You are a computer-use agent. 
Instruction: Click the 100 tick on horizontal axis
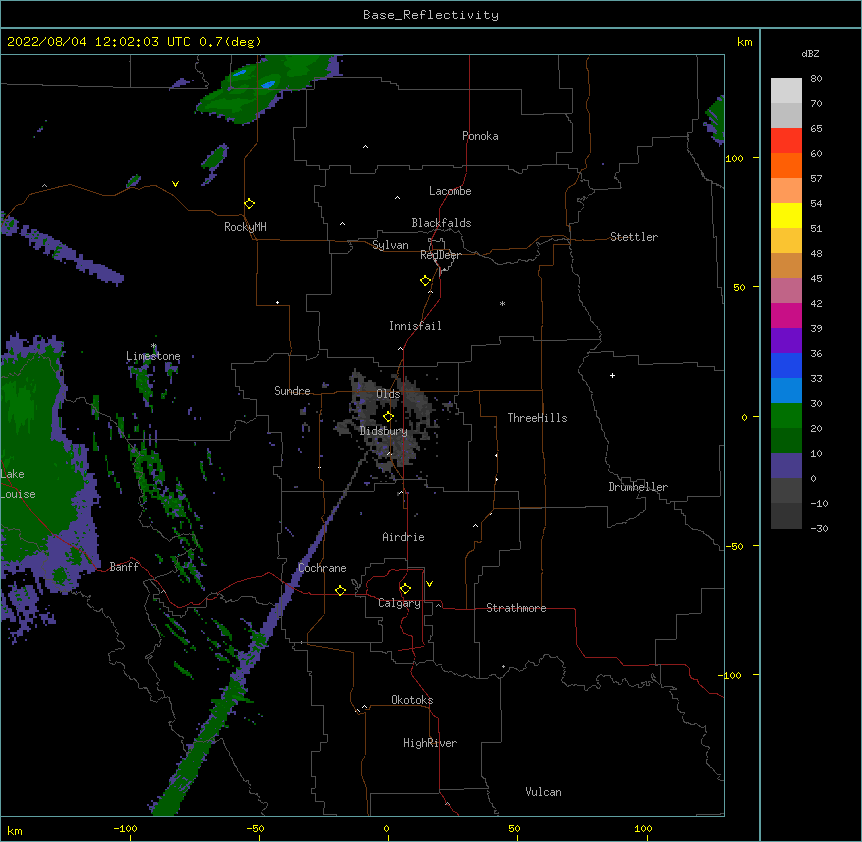click(643, 828)
